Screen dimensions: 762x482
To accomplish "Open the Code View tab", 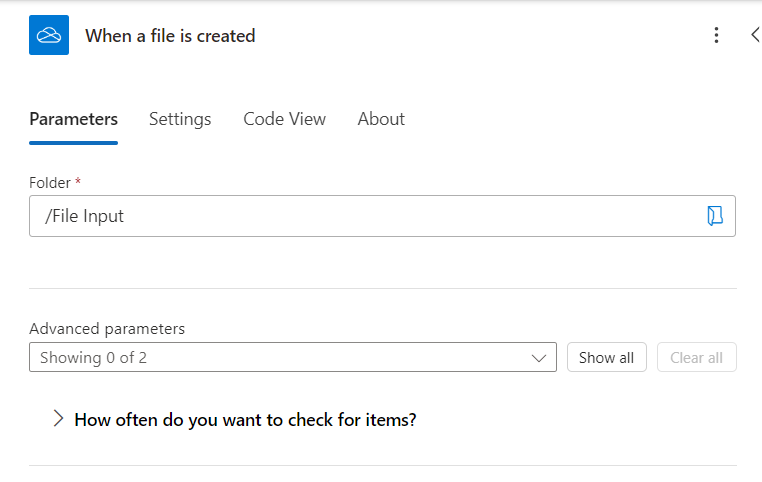I will pyautogui.click(x=284, y=119).
